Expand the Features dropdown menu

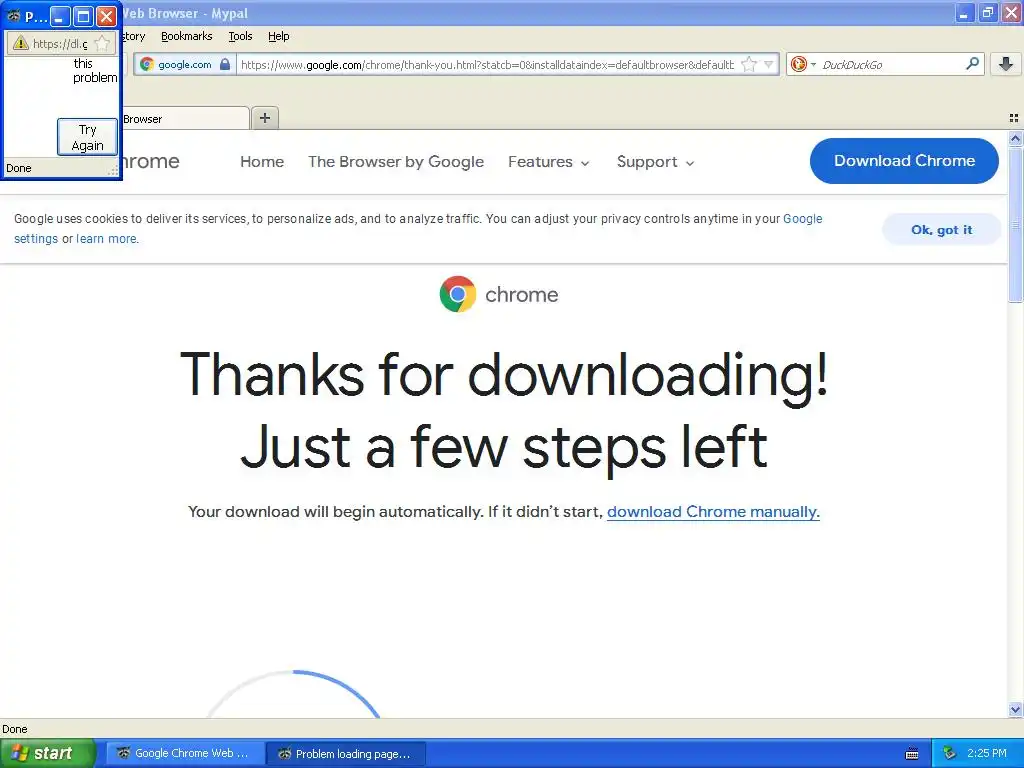(x=549, y=161)
